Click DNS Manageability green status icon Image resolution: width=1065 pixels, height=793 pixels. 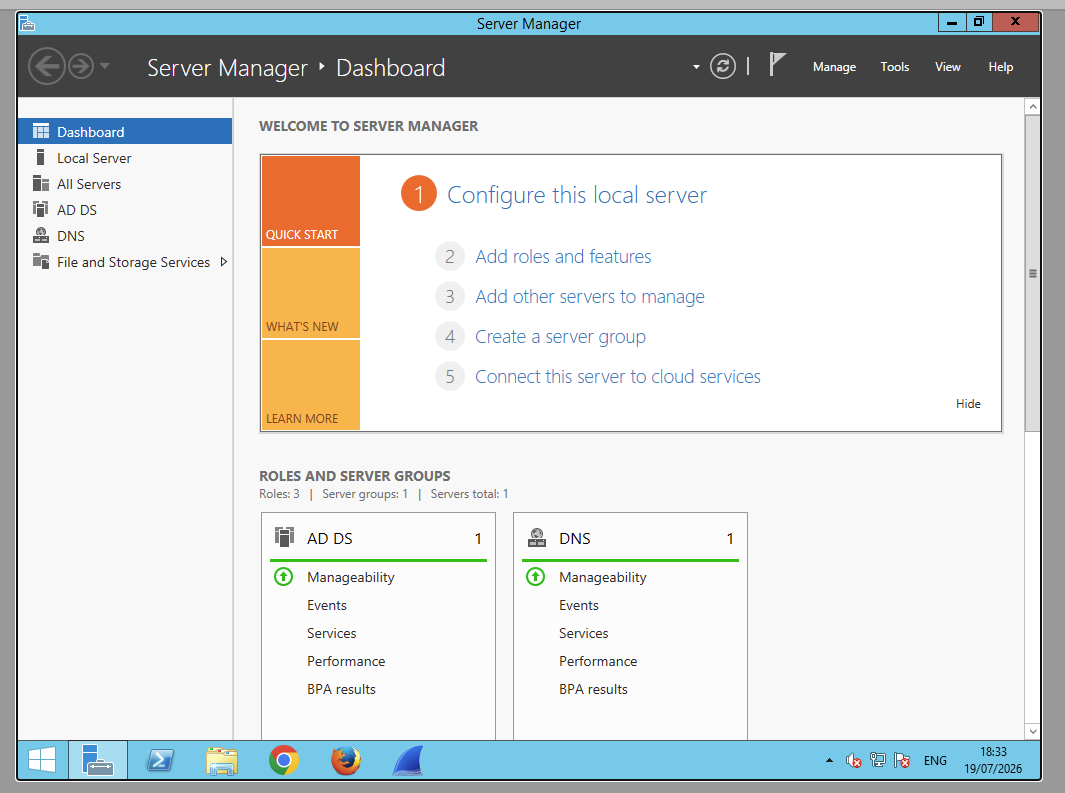pos(535,577)
